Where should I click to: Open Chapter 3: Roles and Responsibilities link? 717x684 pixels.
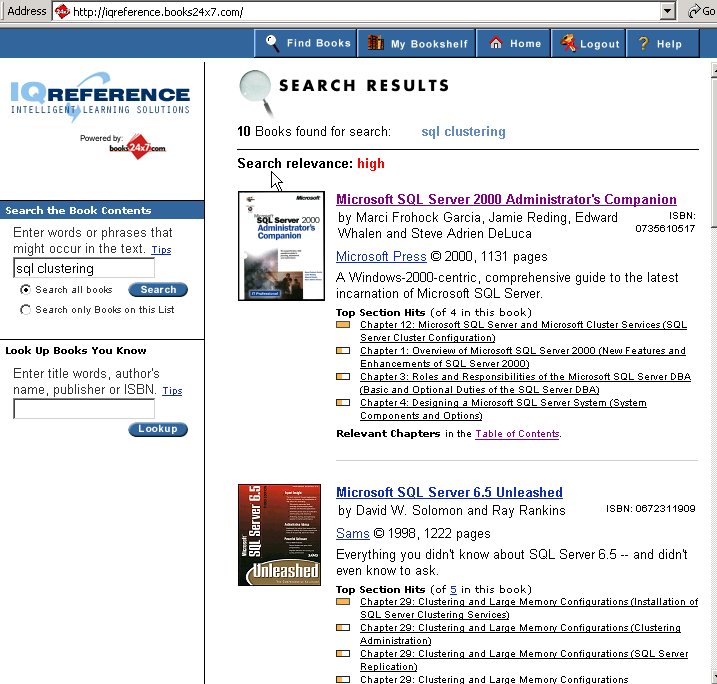[525, 383]
